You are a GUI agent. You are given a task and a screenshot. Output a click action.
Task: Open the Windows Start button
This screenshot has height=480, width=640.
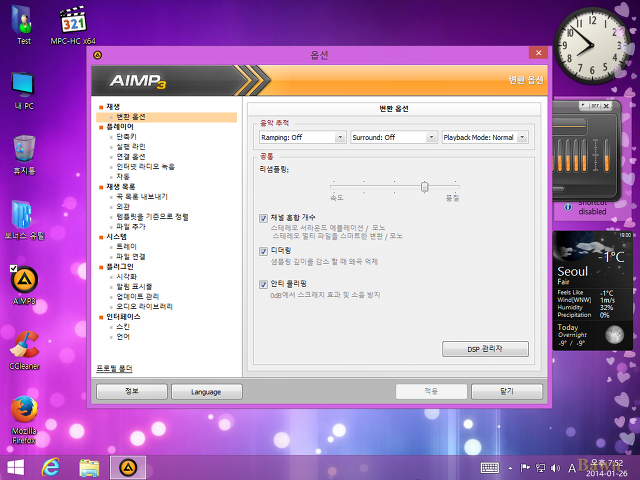coord(16,468)
